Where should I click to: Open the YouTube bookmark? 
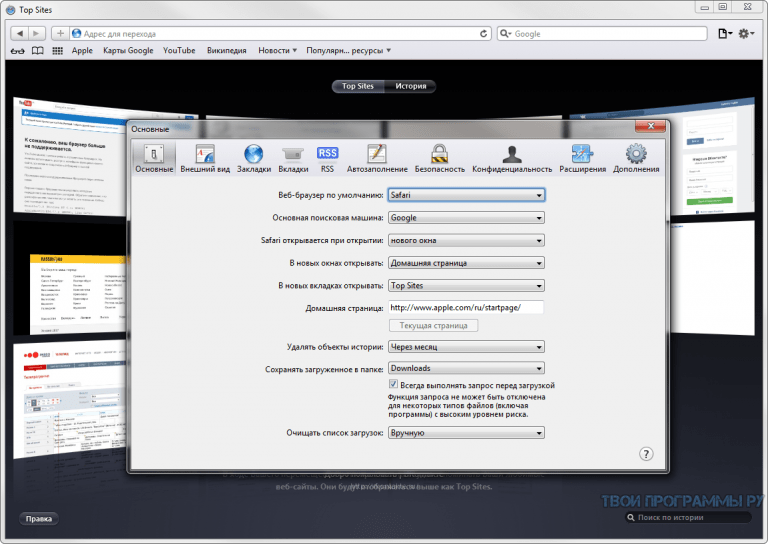click(x=179, y=50)
